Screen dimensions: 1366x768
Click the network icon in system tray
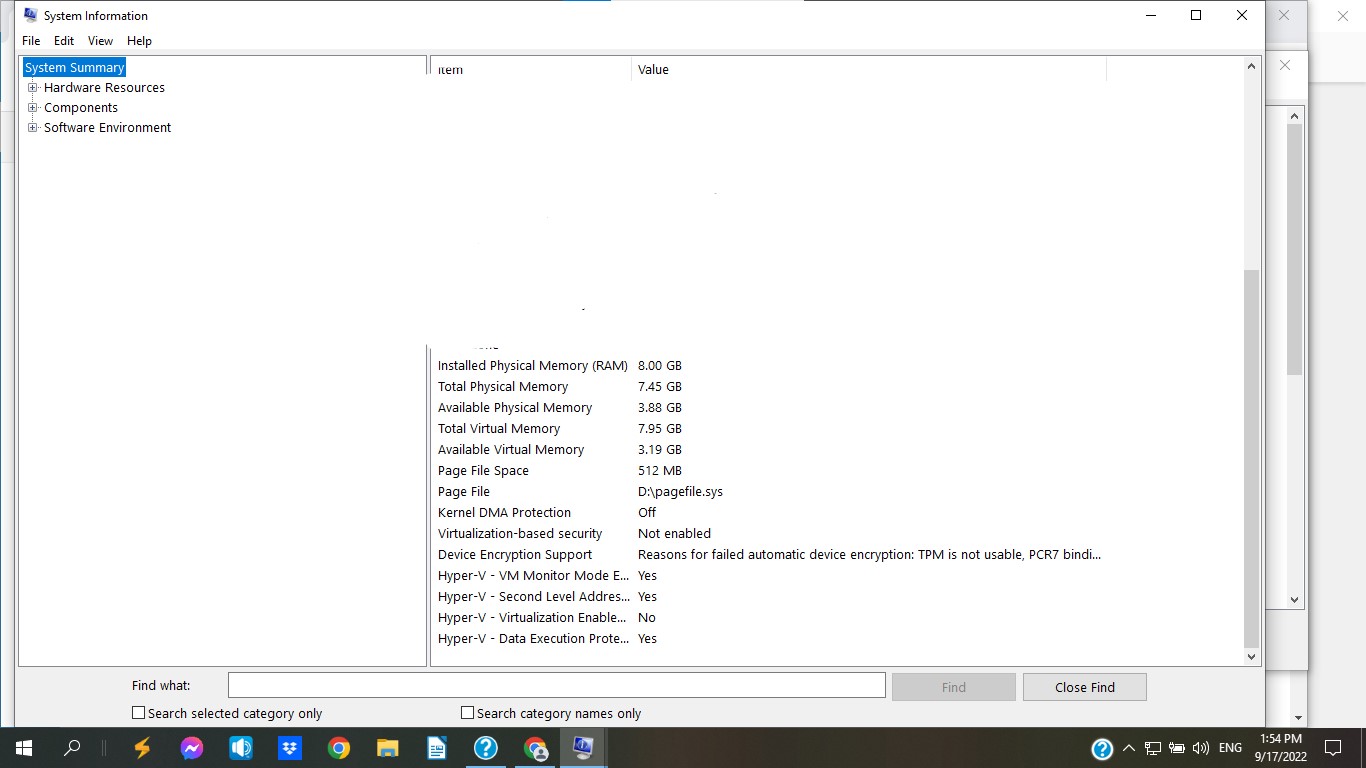[x=1153, y=747]
